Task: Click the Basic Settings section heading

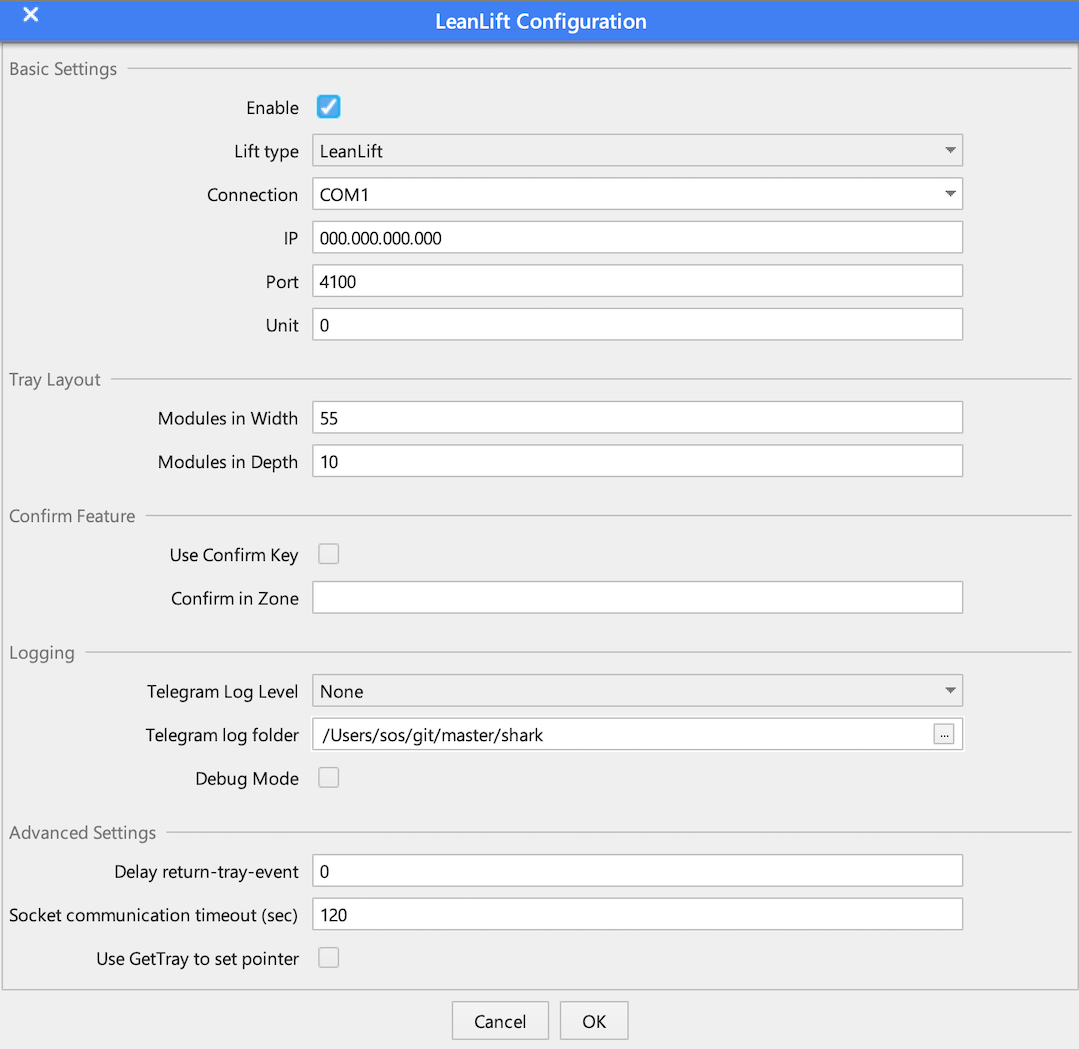Action: [x=63, y=69]
